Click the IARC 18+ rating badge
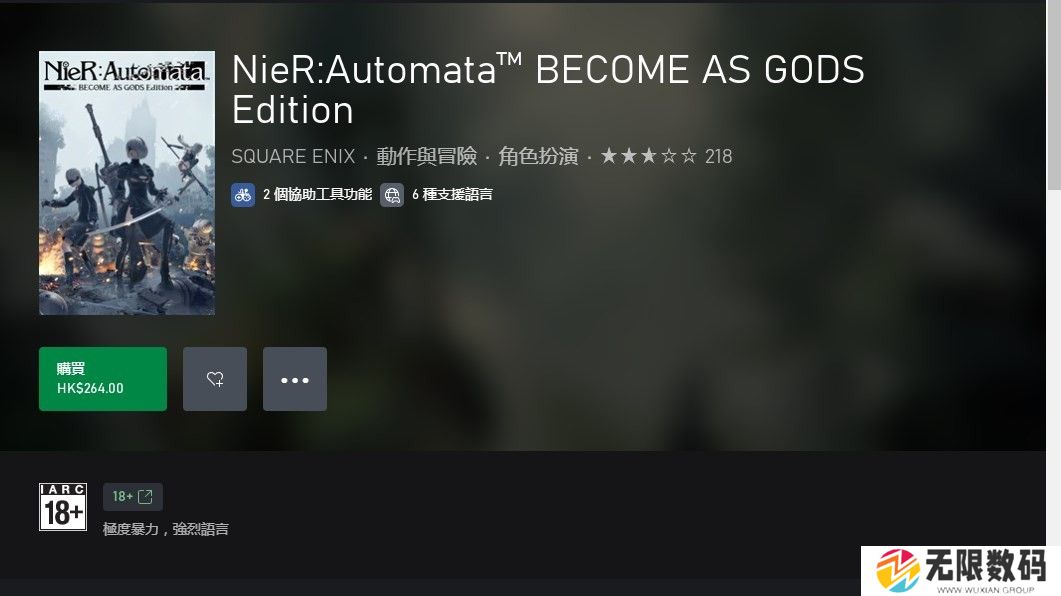 pyautogui.click(x=63, y=507)
